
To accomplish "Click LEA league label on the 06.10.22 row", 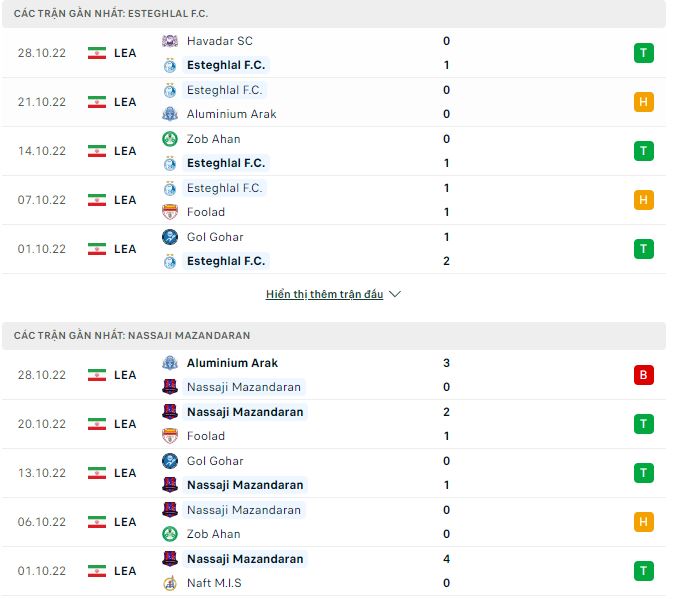I will (125, 522).
